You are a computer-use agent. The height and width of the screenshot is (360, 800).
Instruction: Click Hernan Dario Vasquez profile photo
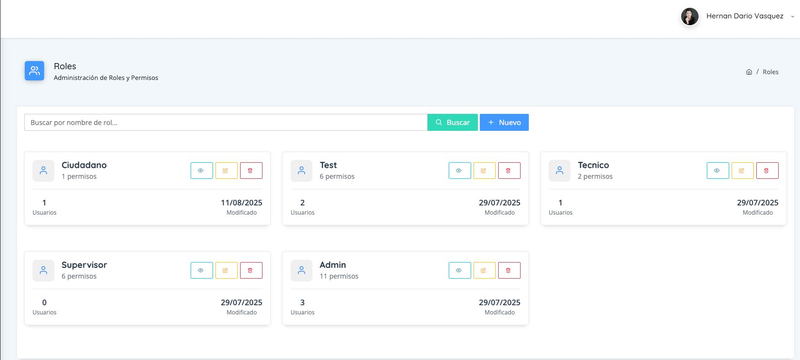point(690,16)
